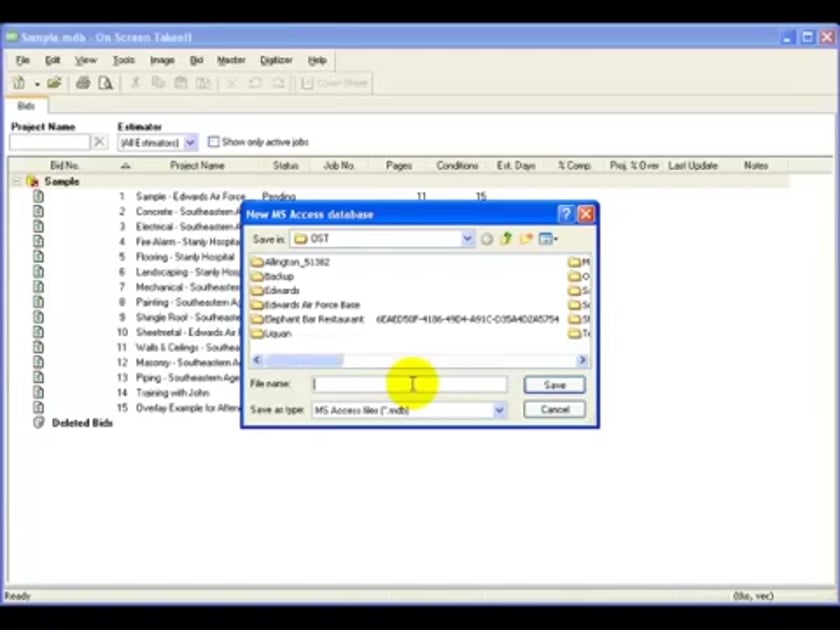840x630 pixels.
Task: Open the View menu
Action: pyautogui.click(x=85, y=60)
